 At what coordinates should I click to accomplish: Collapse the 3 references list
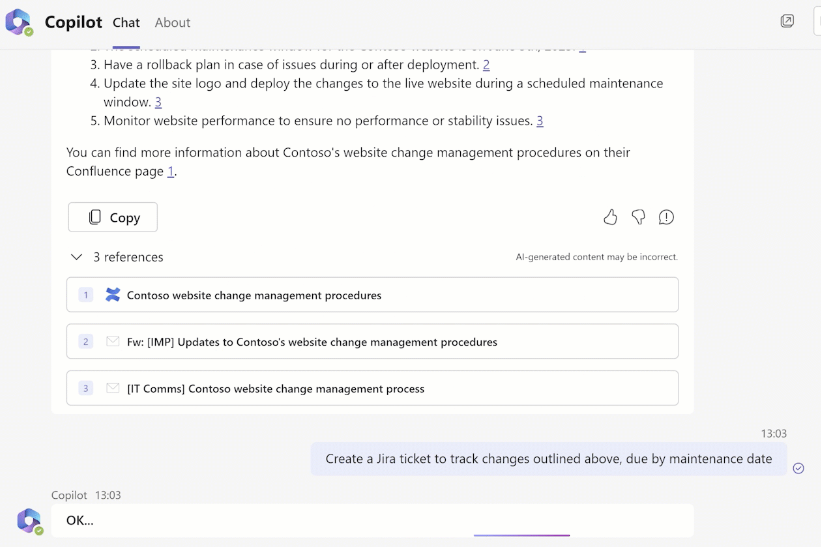point(76,257)
